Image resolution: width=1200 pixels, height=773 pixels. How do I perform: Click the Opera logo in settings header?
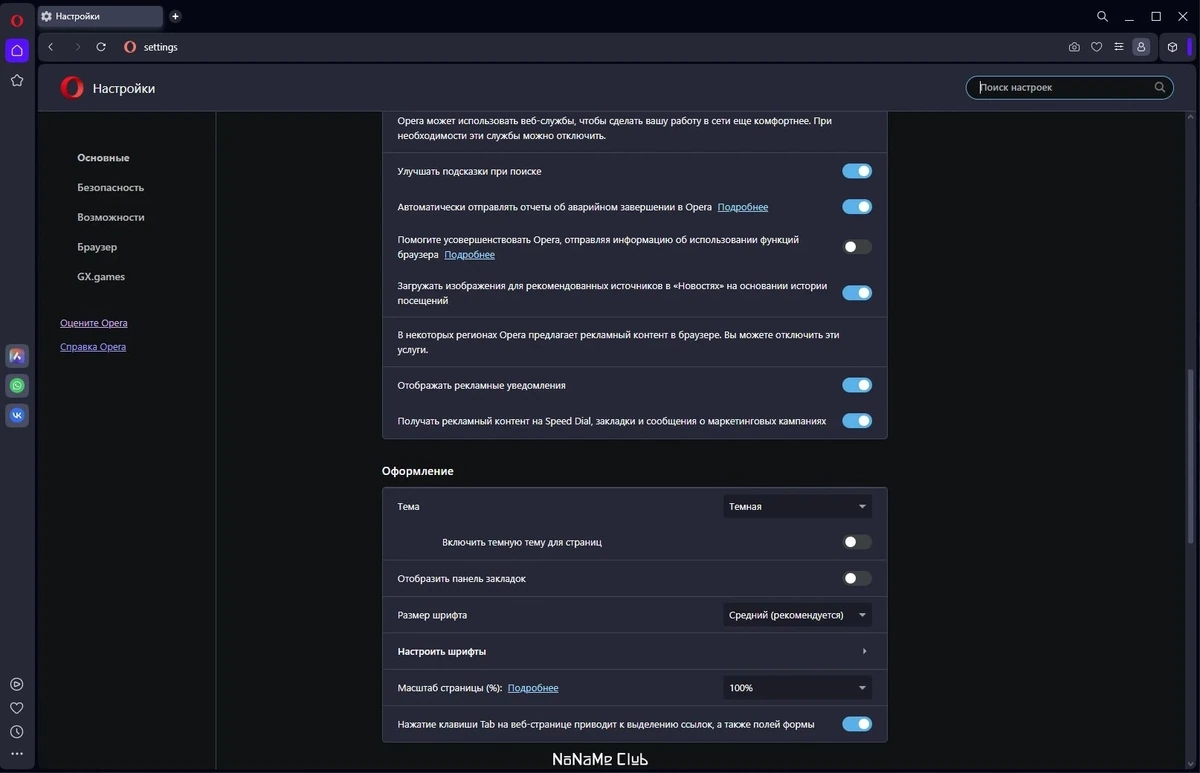(x=72, y=88)
